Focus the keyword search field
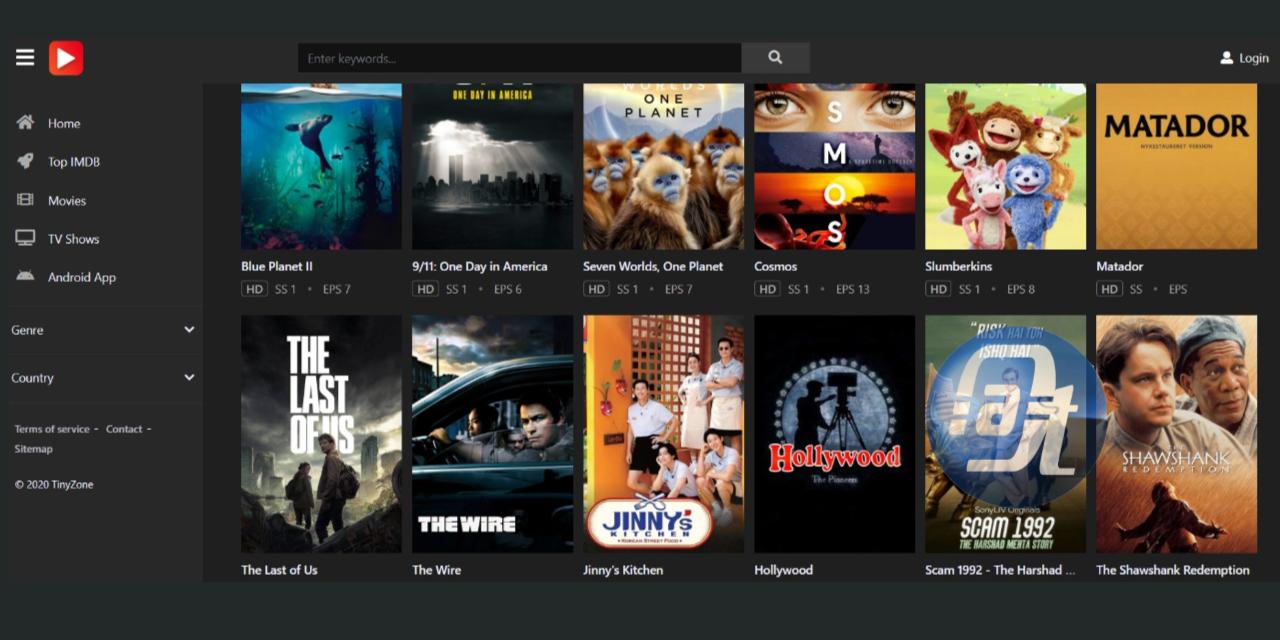This screenshot has width=1280, height=640. pyautogui.click(x=520, y=58)
